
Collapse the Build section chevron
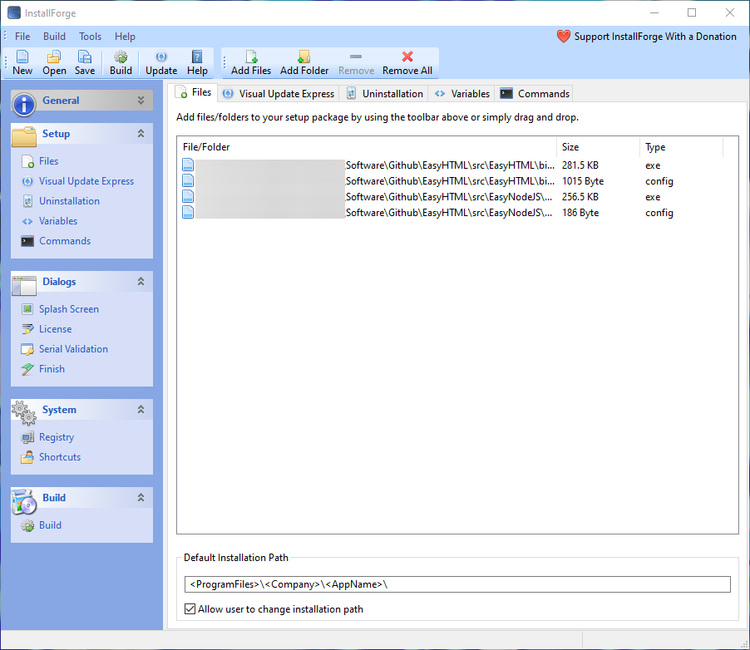[141, 497]
